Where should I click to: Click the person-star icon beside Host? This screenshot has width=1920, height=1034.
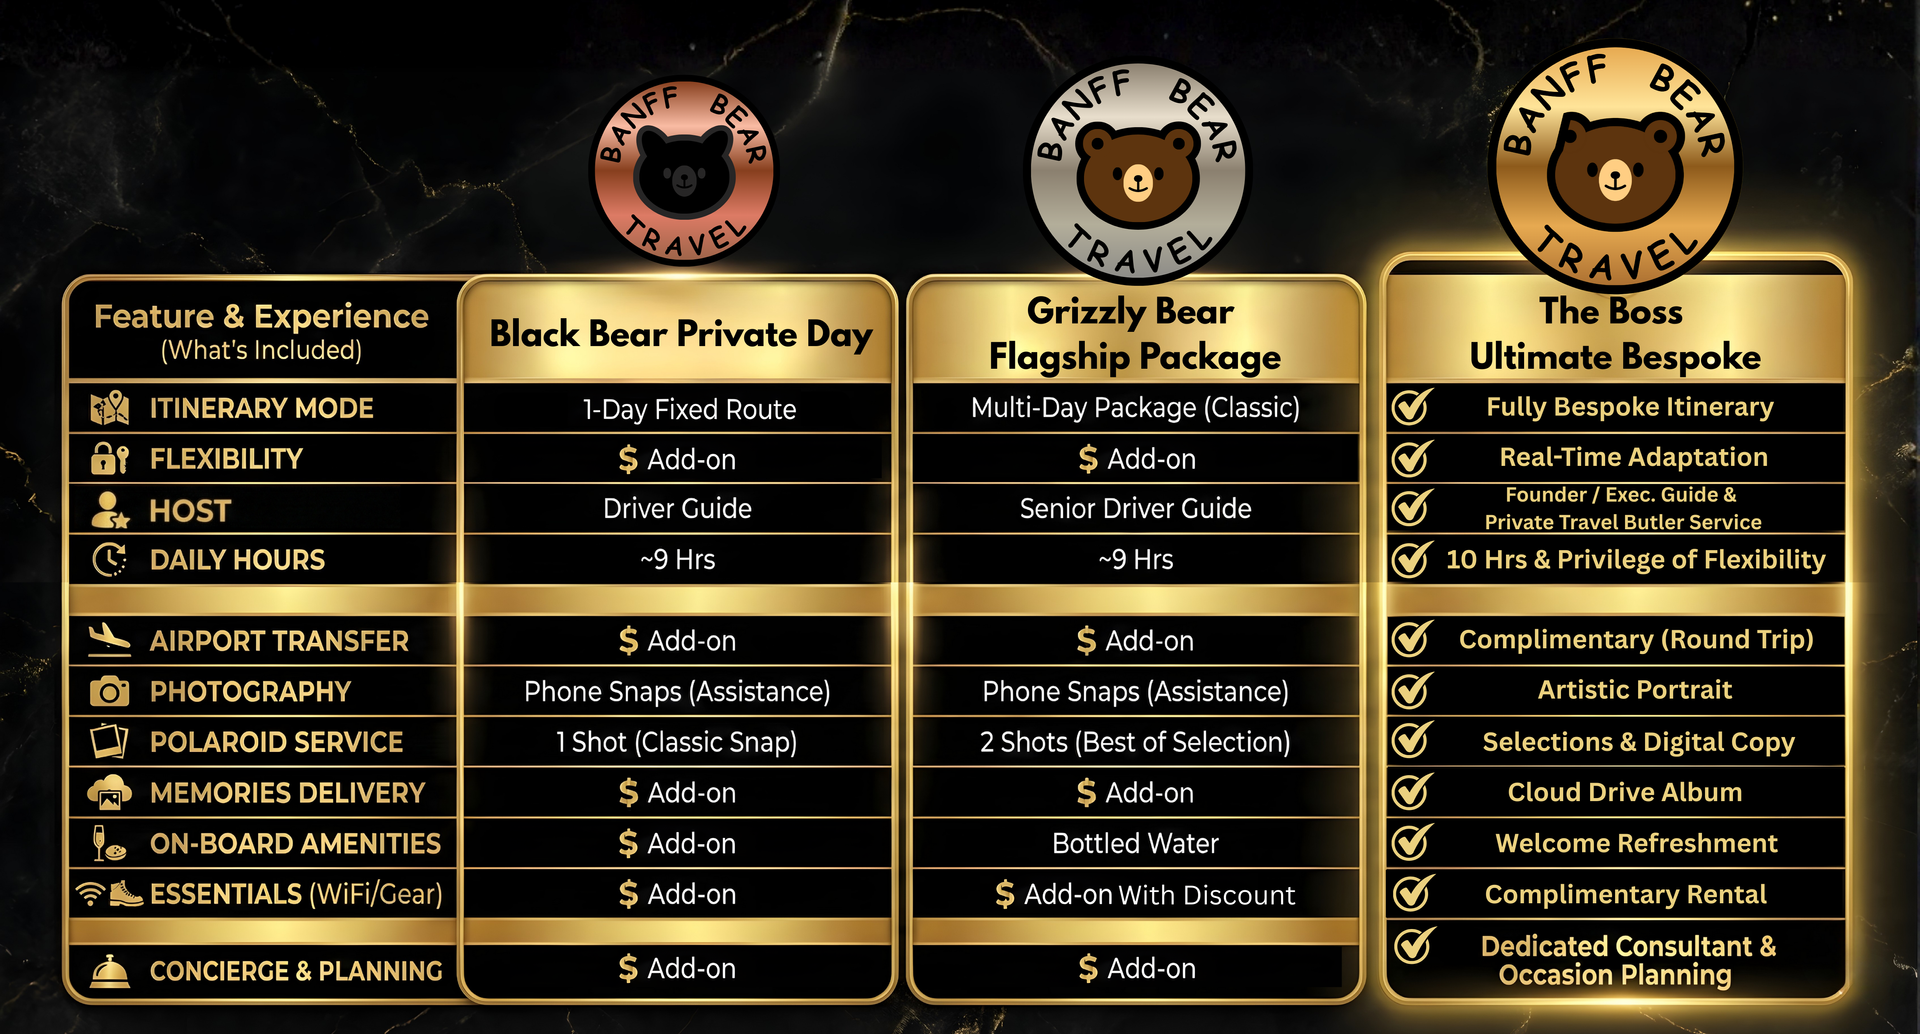pos(109,510)
